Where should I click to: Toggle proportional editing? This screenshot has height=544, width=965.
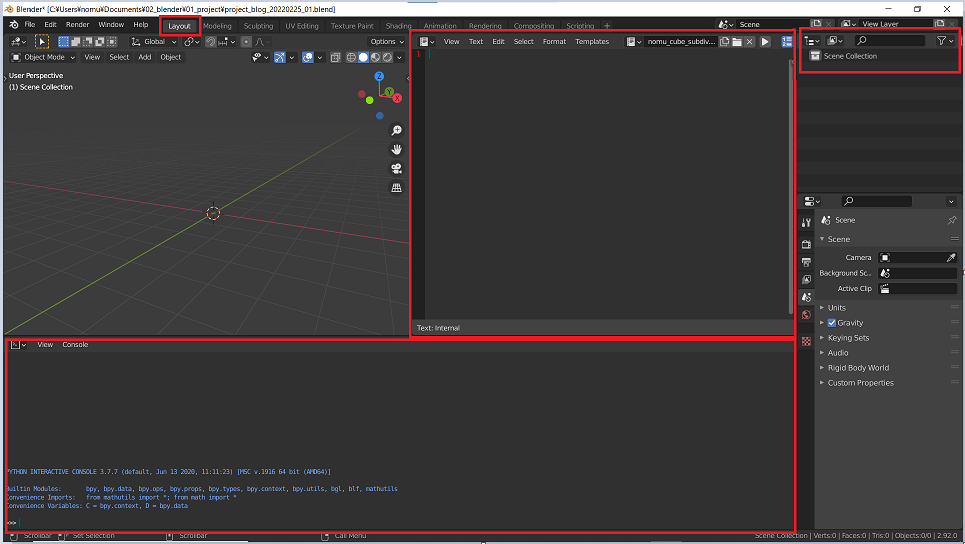pyautogui.click(x=246, y=42)
